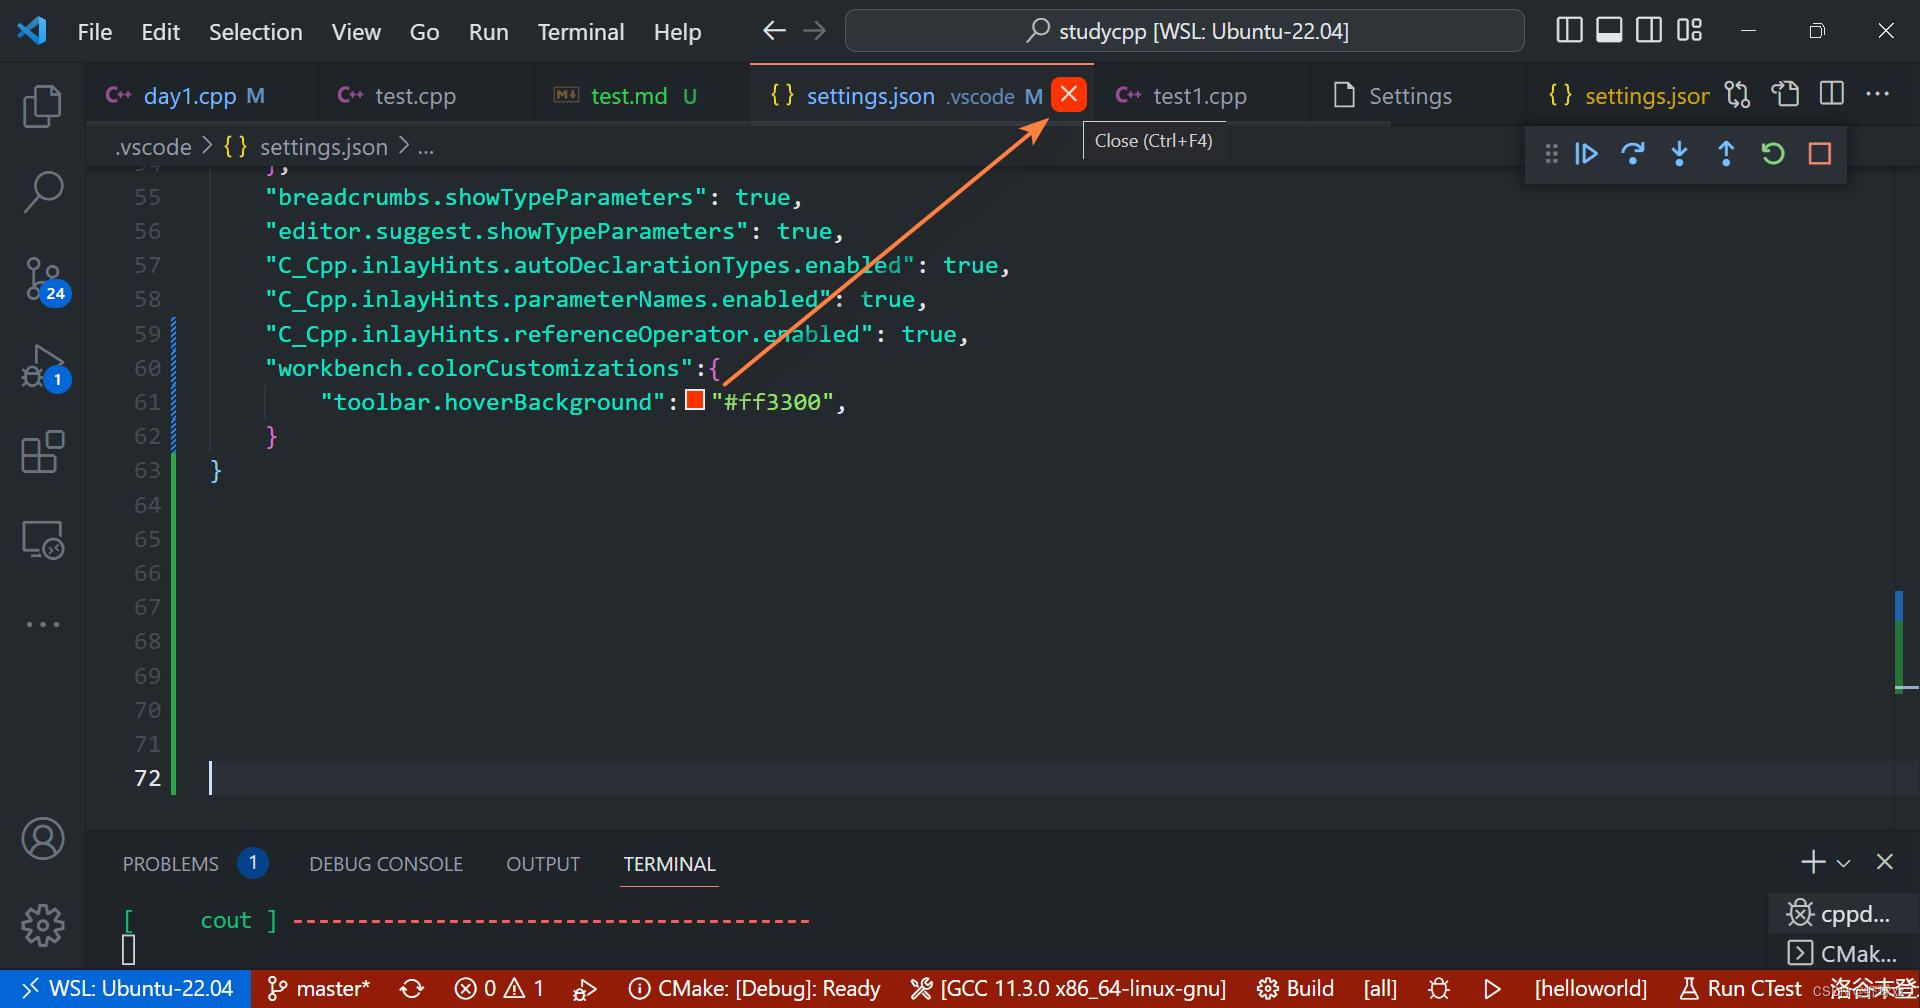Click settings.json breadcrumb item

coord(306,147)
